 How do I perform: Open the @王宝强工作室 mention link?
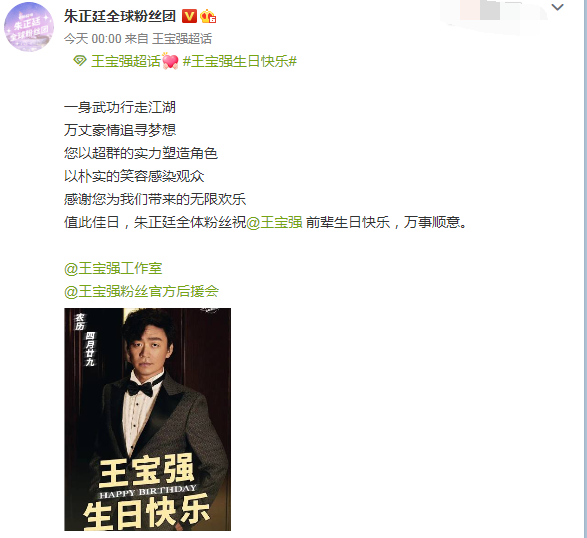click(113, 268)
